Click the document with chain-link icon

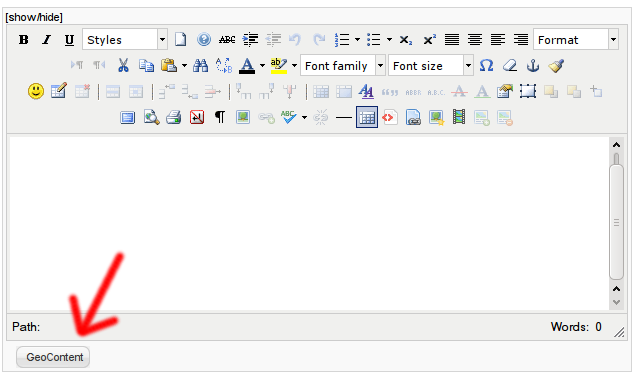click(x=413, y=117)
